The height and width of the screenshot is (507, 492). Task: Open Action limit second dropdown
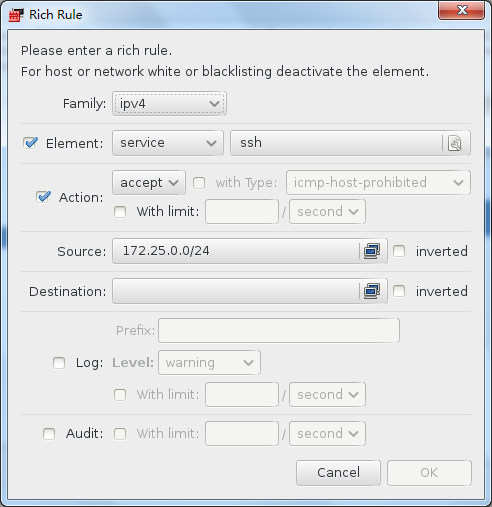pos(327,212)
